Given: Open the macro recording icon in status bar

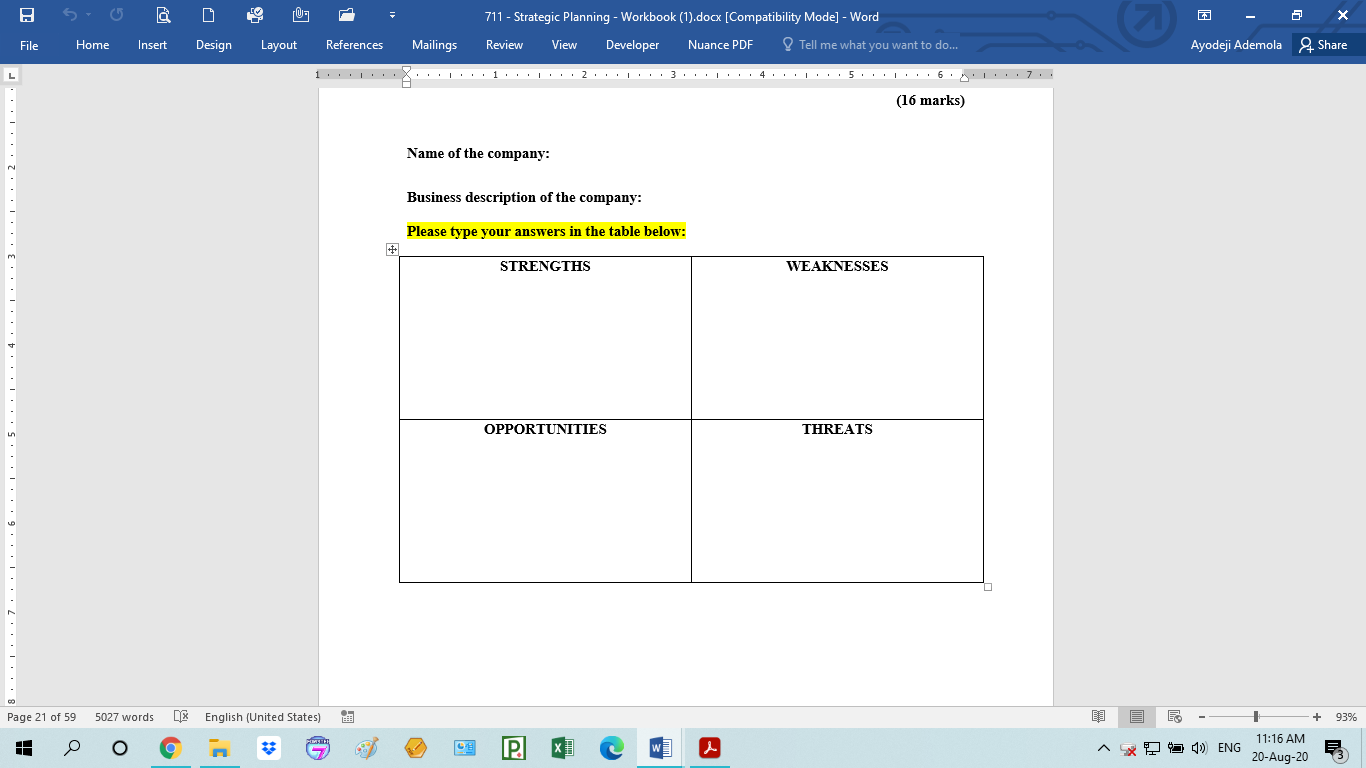Looking at the screenshot, I should [x=347, y=716].
